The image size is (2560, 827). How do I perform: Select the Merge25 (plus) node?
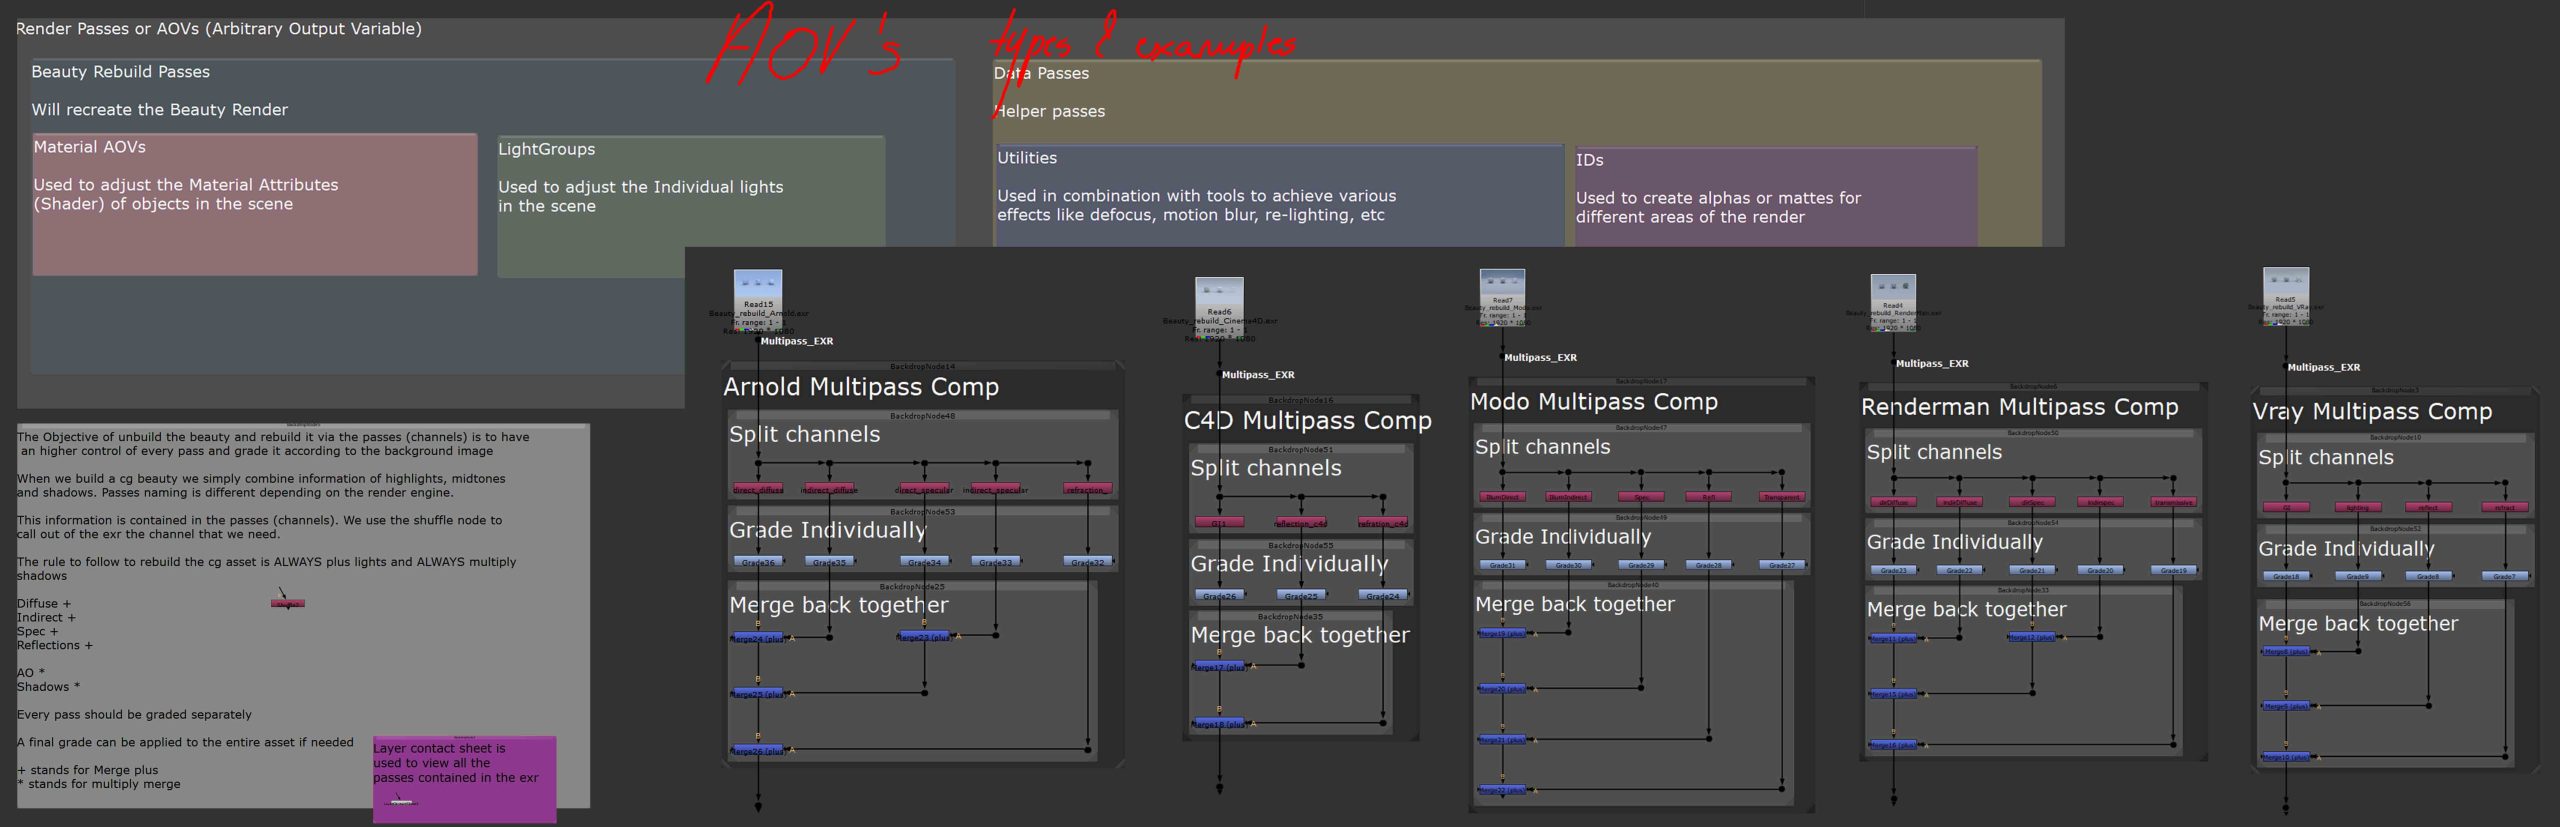click(x=758, y=693)
